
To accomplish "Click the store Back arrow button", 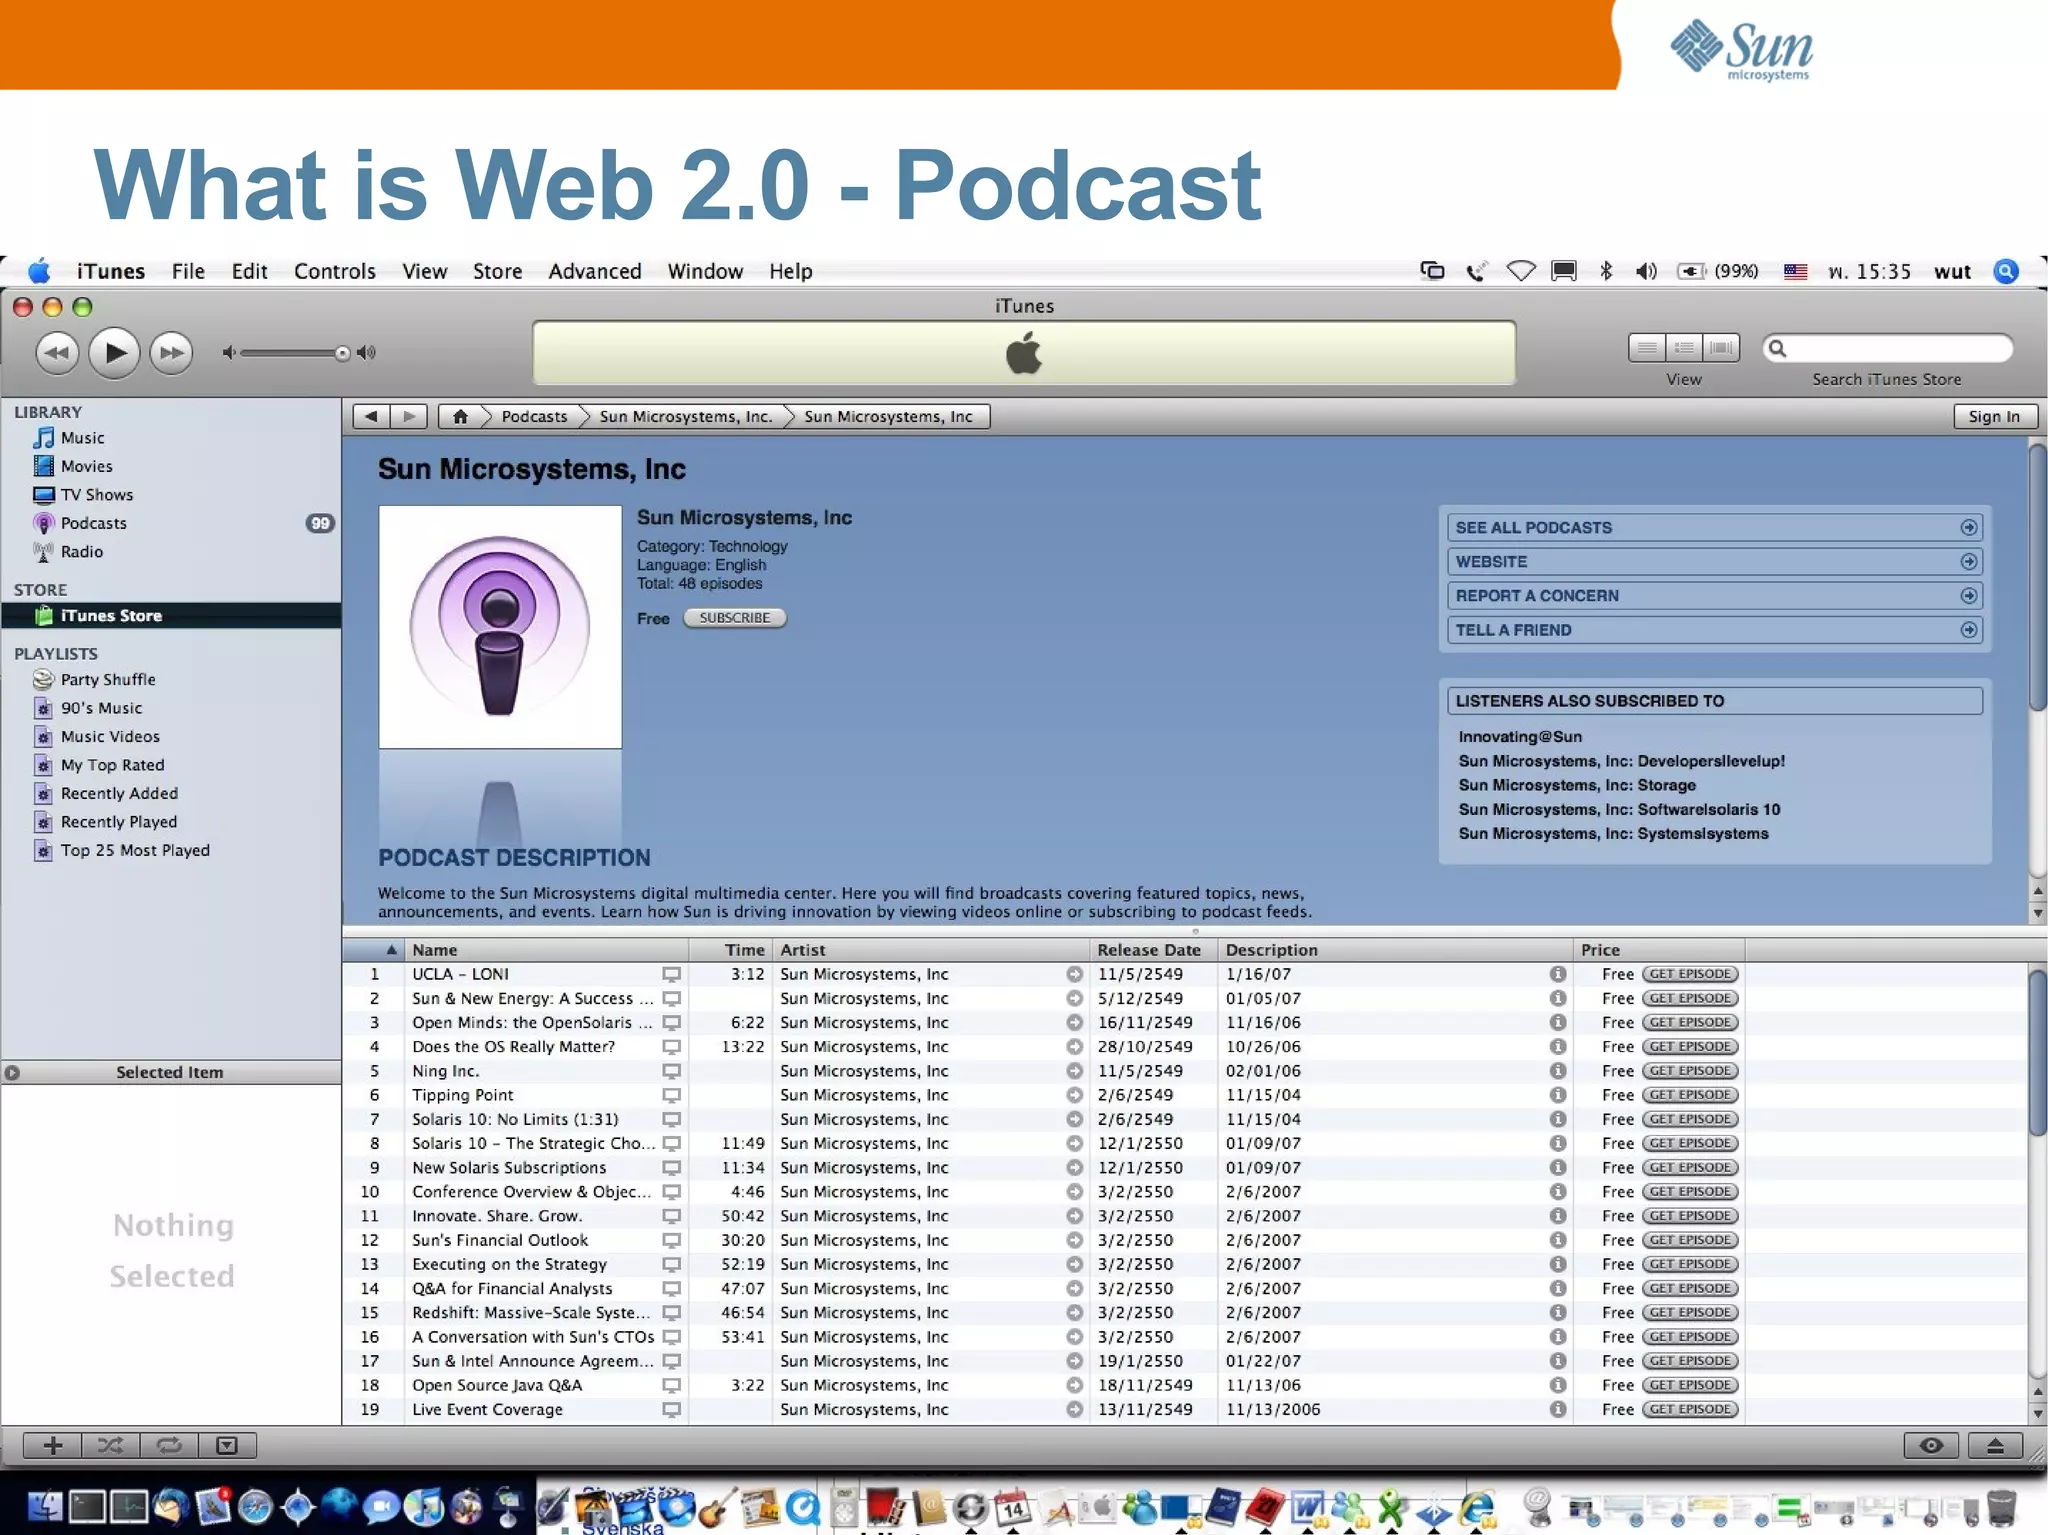I will (371, 417).
